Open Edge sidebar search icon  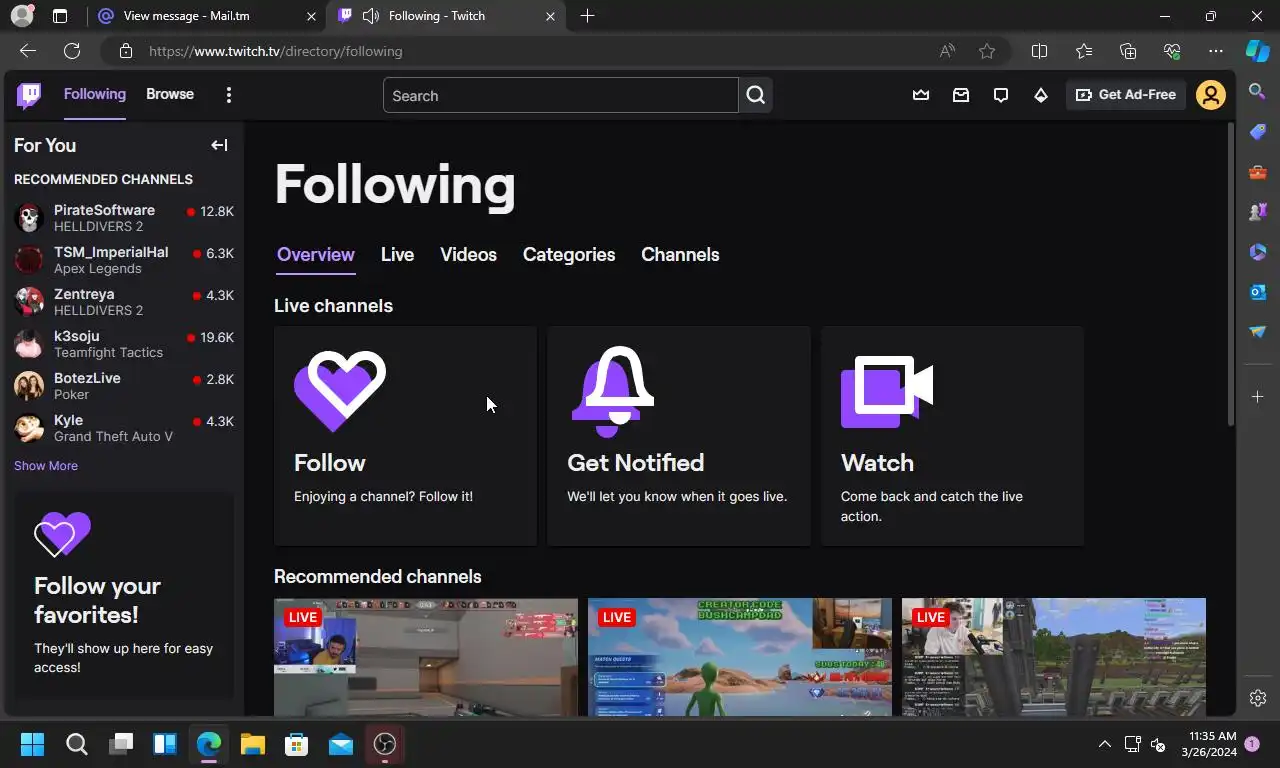pos(1258,92)
